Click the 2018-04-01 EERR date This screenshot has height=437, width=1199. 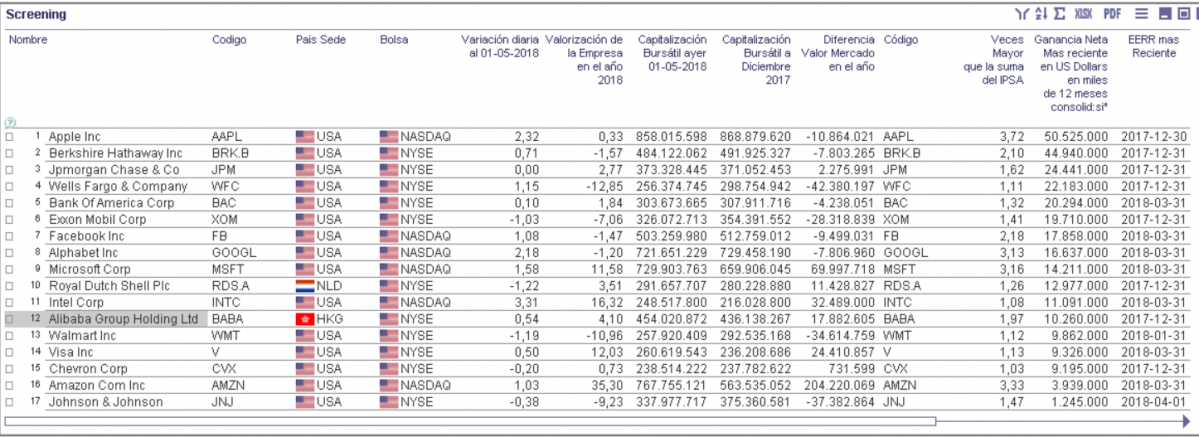click(x=1155, y=402)
